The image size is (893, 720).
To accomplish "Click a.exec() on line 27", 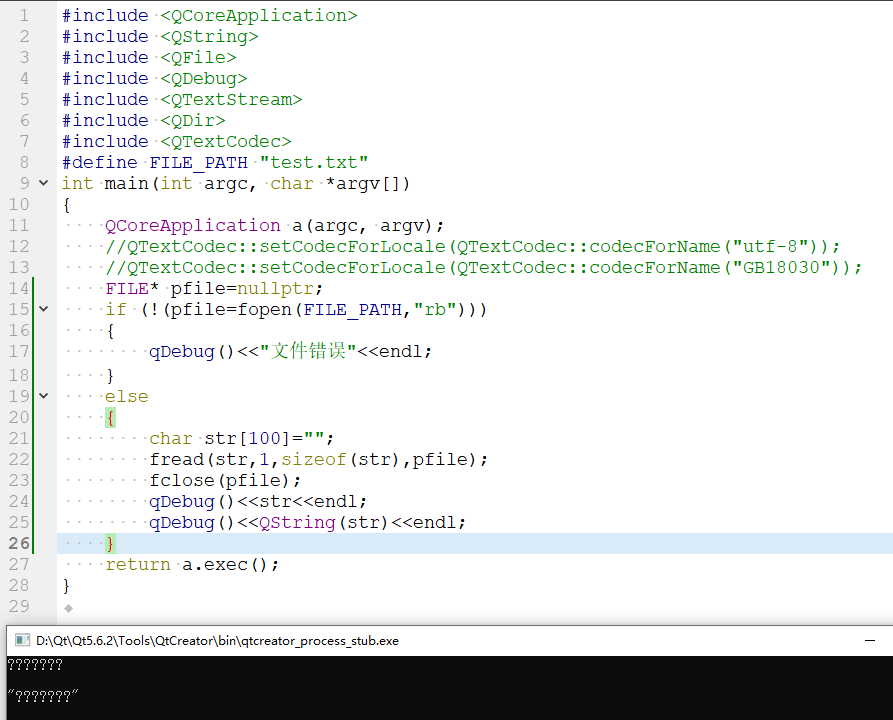I will pyautogui.click(x=224, y=564).
